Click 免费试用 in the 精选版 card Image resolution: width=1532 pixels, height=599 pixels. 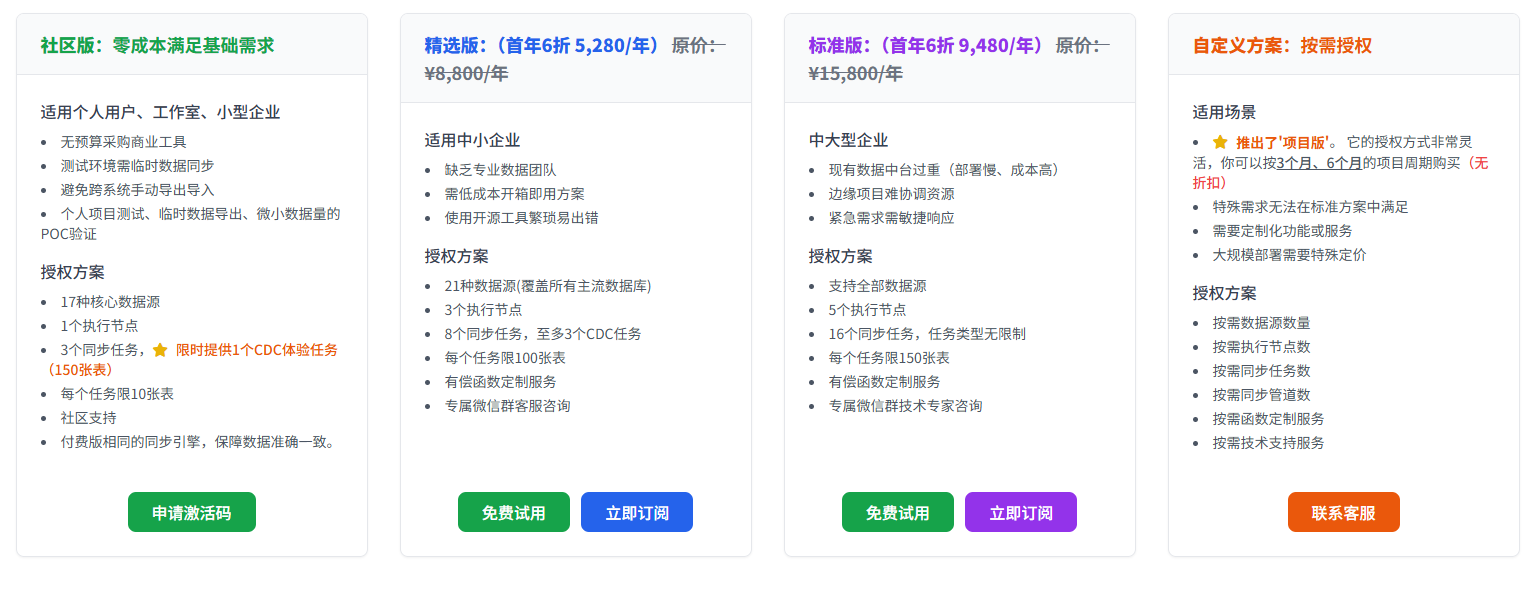[513, 511]
